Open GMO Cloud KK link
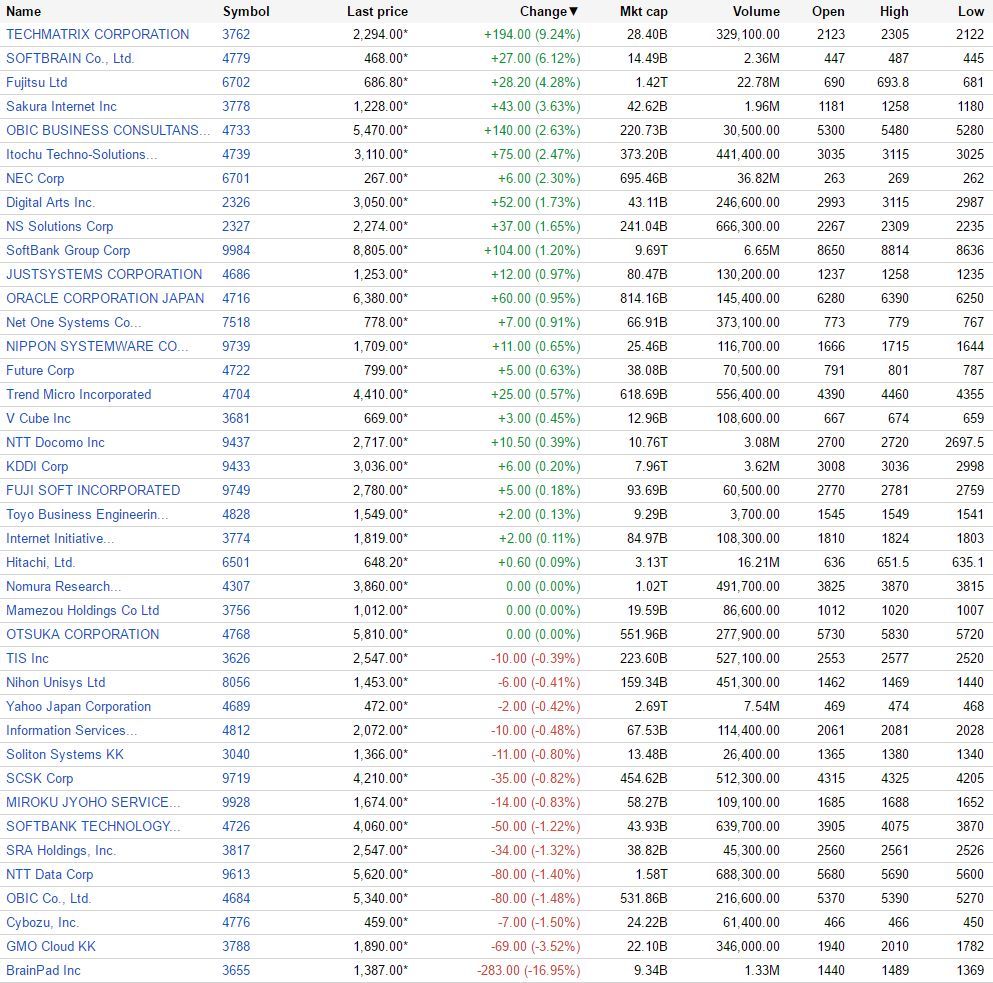 pos(51,948)
